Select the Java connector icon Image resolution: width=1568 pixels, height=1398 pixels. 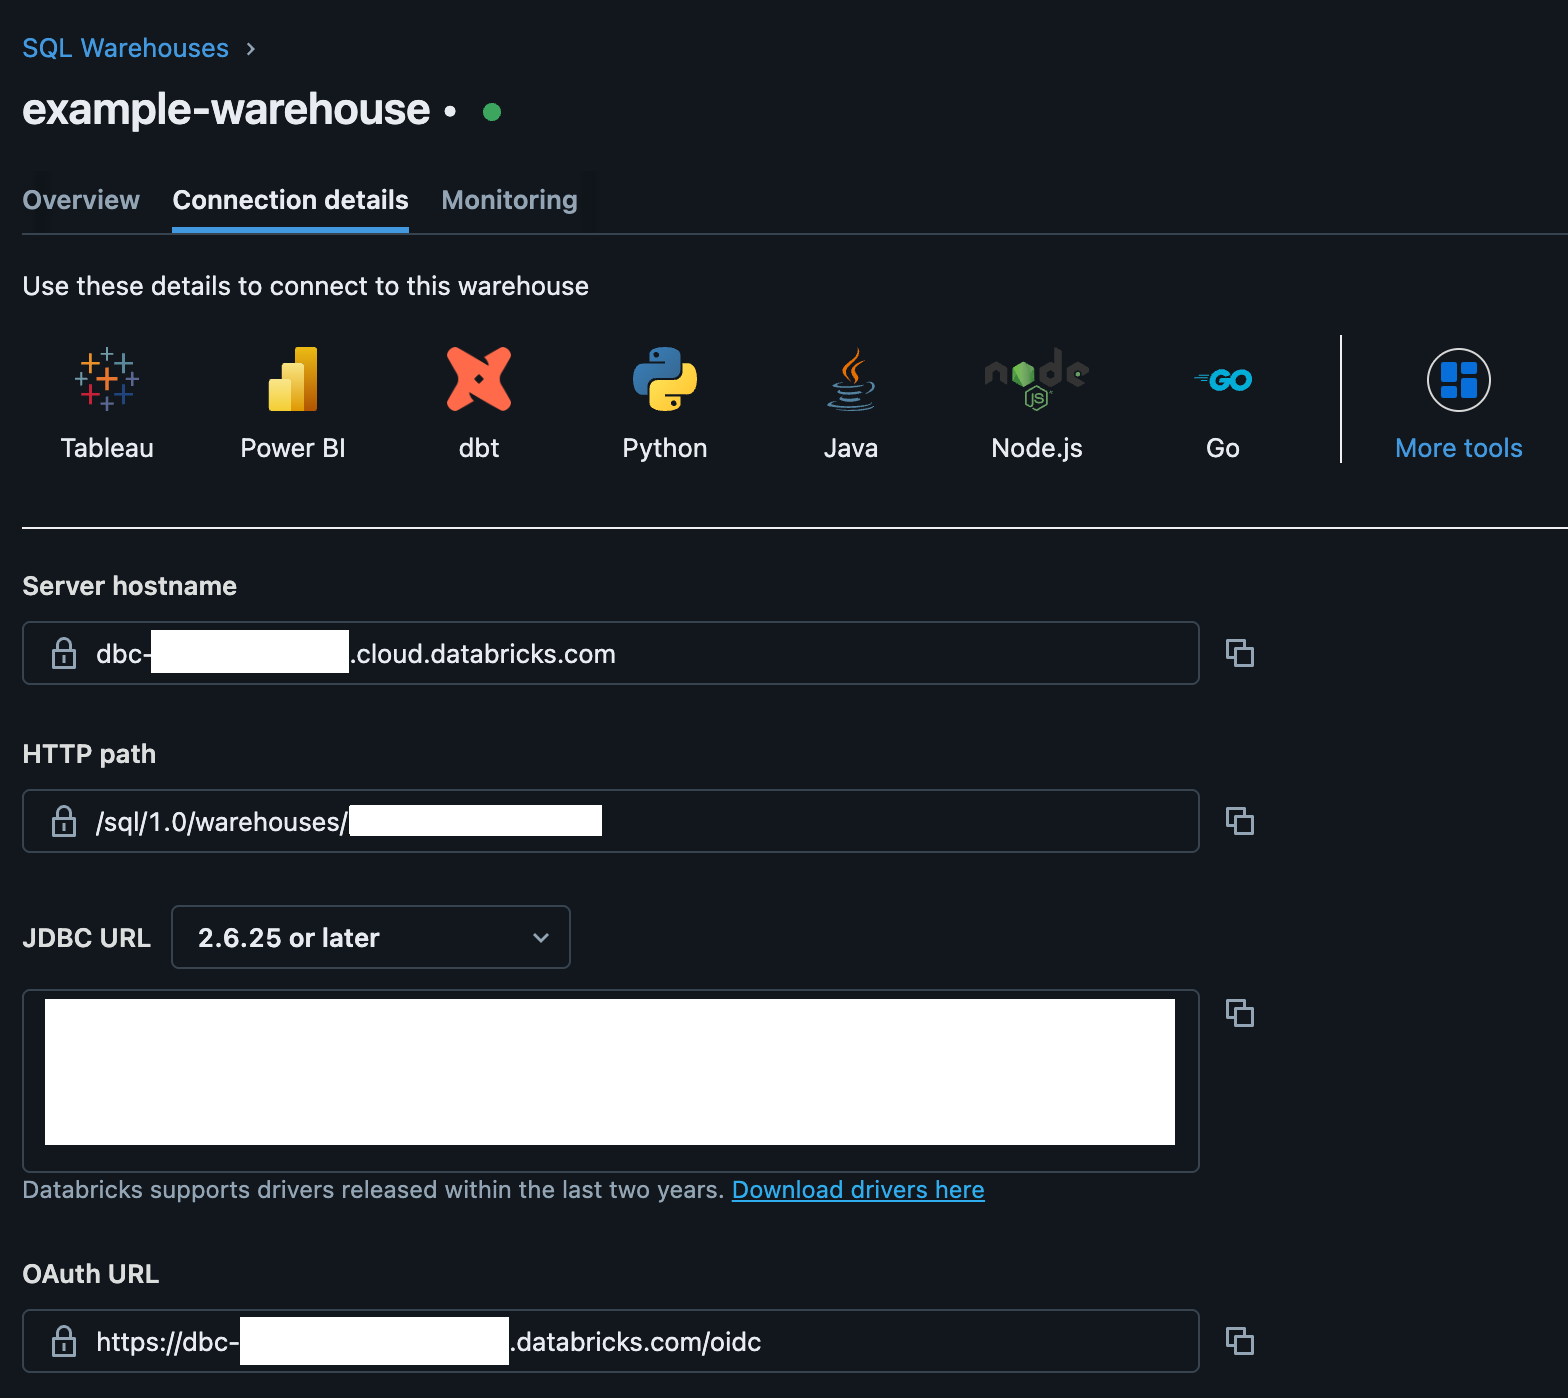tap(851, 380)
